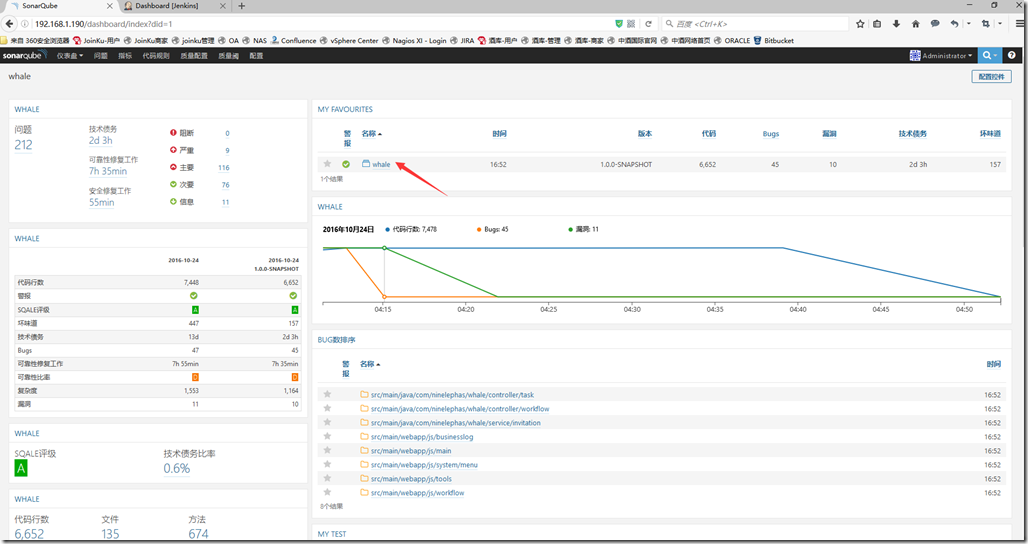Open the 指标 measures menu
1028x544 pixels.
tap(125, 56)
